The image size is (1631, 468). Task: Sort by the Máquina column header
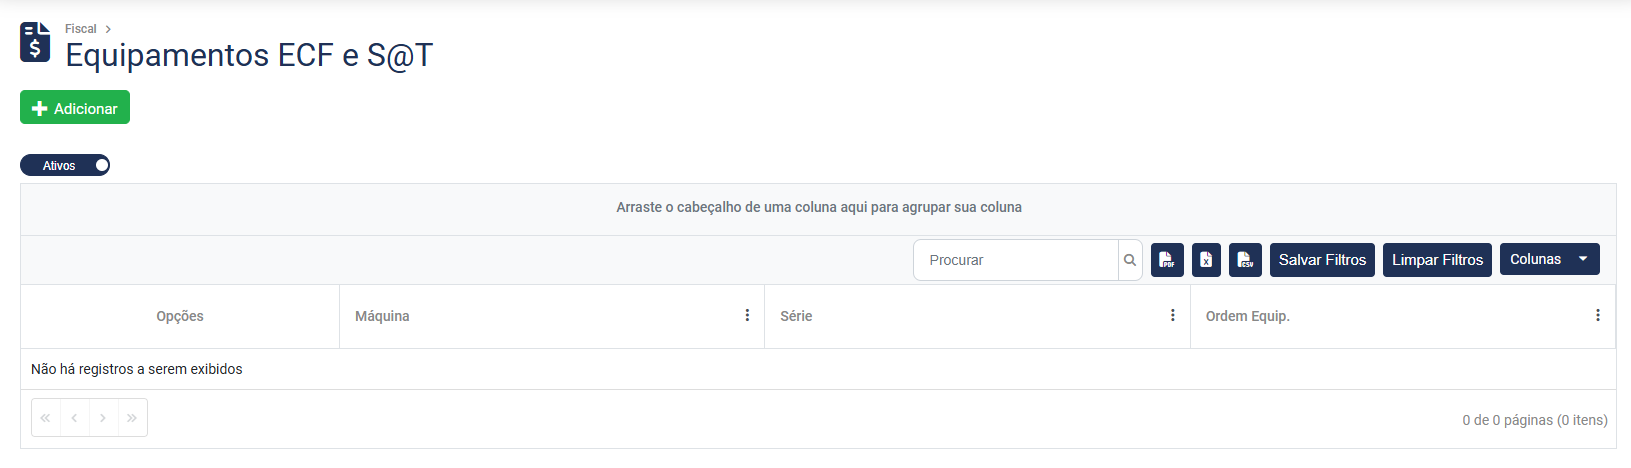(383, 316)
